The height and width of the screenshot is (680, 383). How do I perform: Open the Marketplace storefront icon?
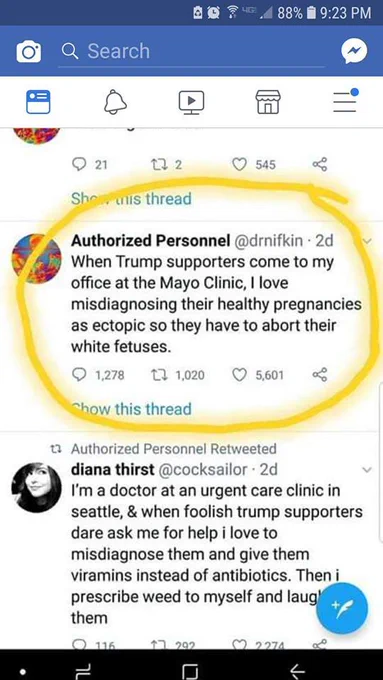(x=268, y=102)
